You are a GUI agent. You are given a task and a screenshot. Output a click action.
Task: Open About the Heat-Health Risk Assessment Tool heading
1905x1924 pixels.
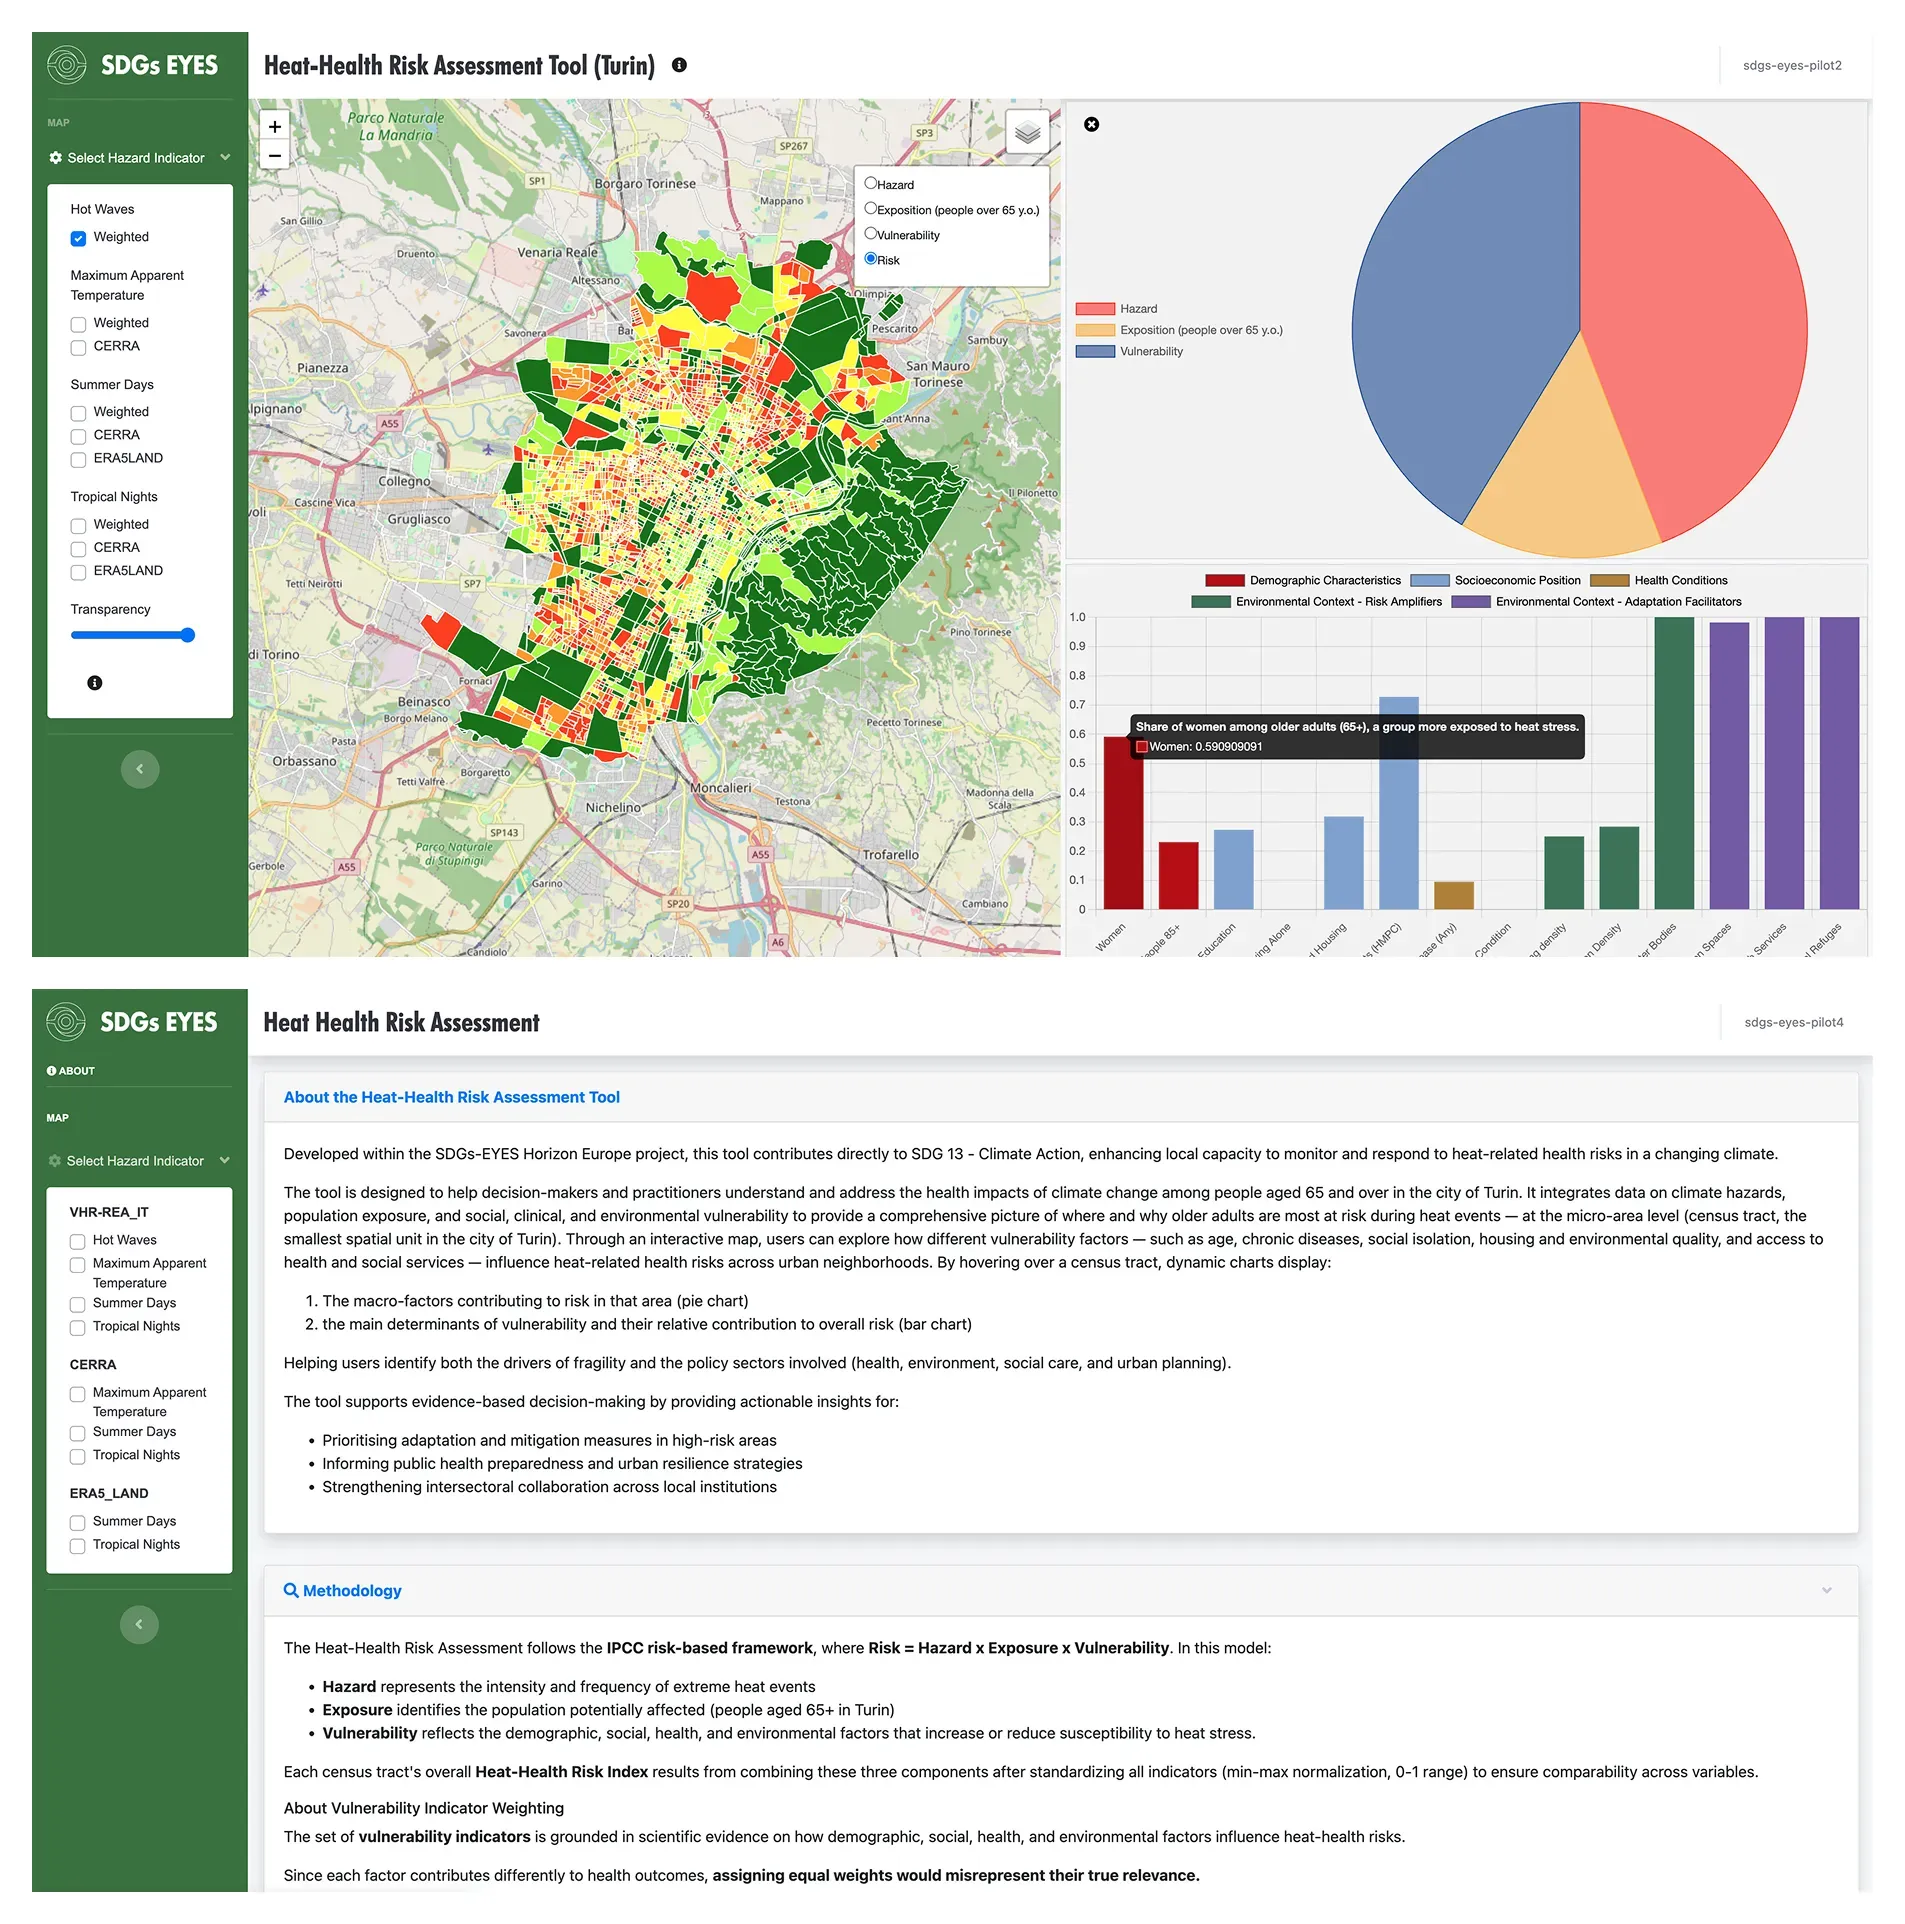coord(451,1097)
